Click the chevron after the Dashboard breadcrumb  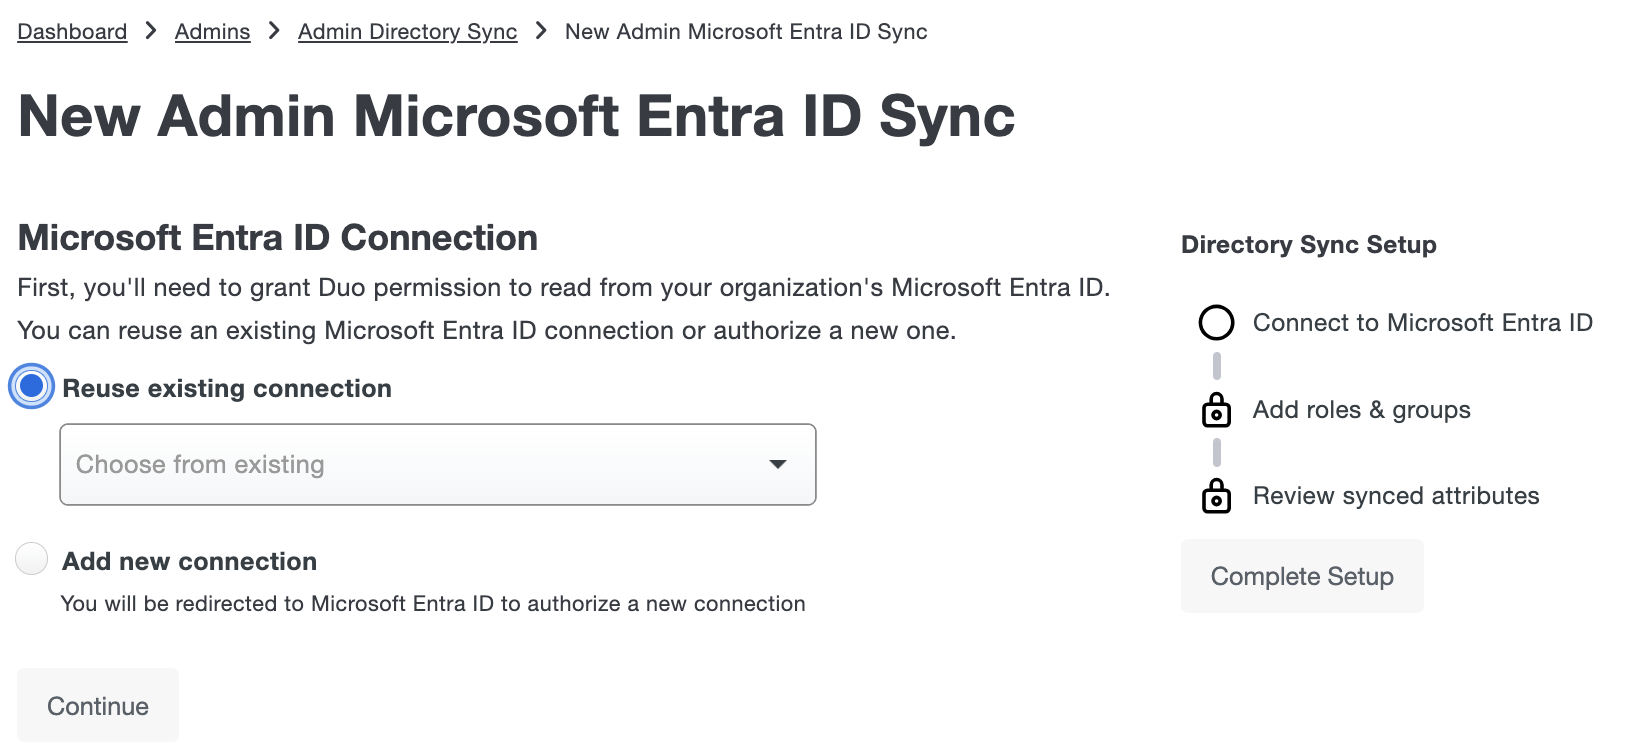pos(151,31)
